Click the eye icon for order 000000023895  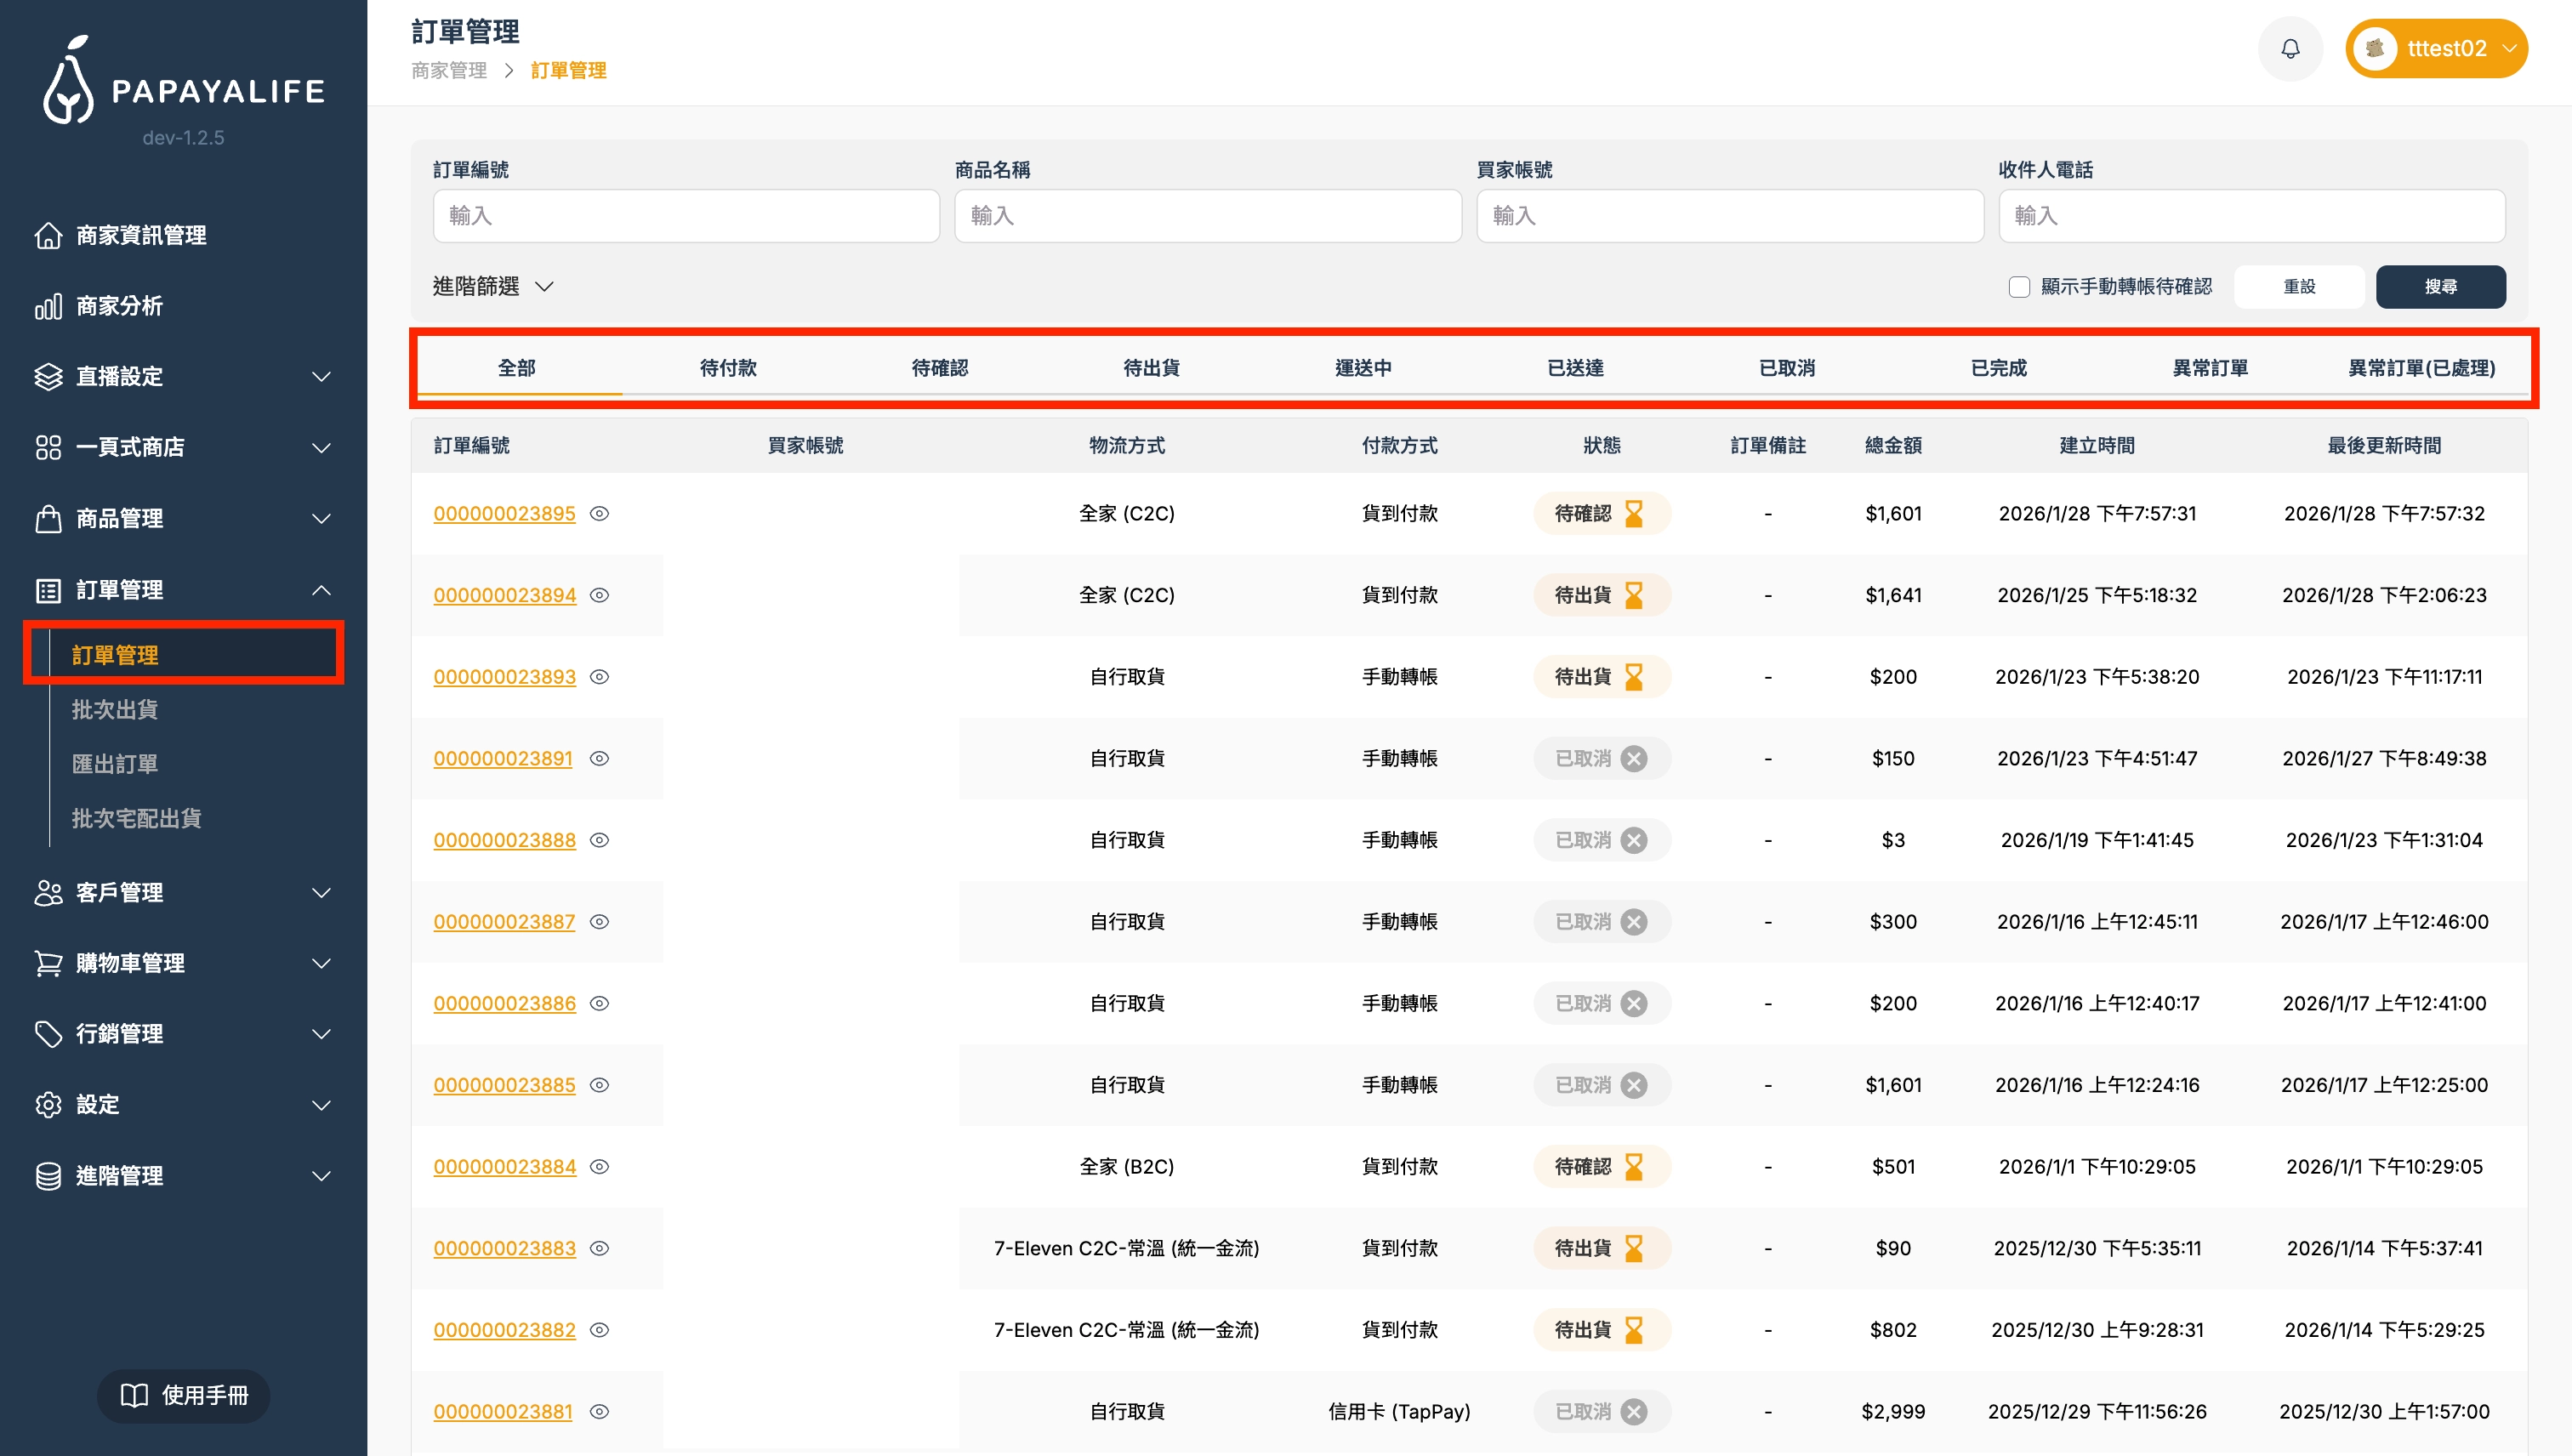click(x=599, y=514)
